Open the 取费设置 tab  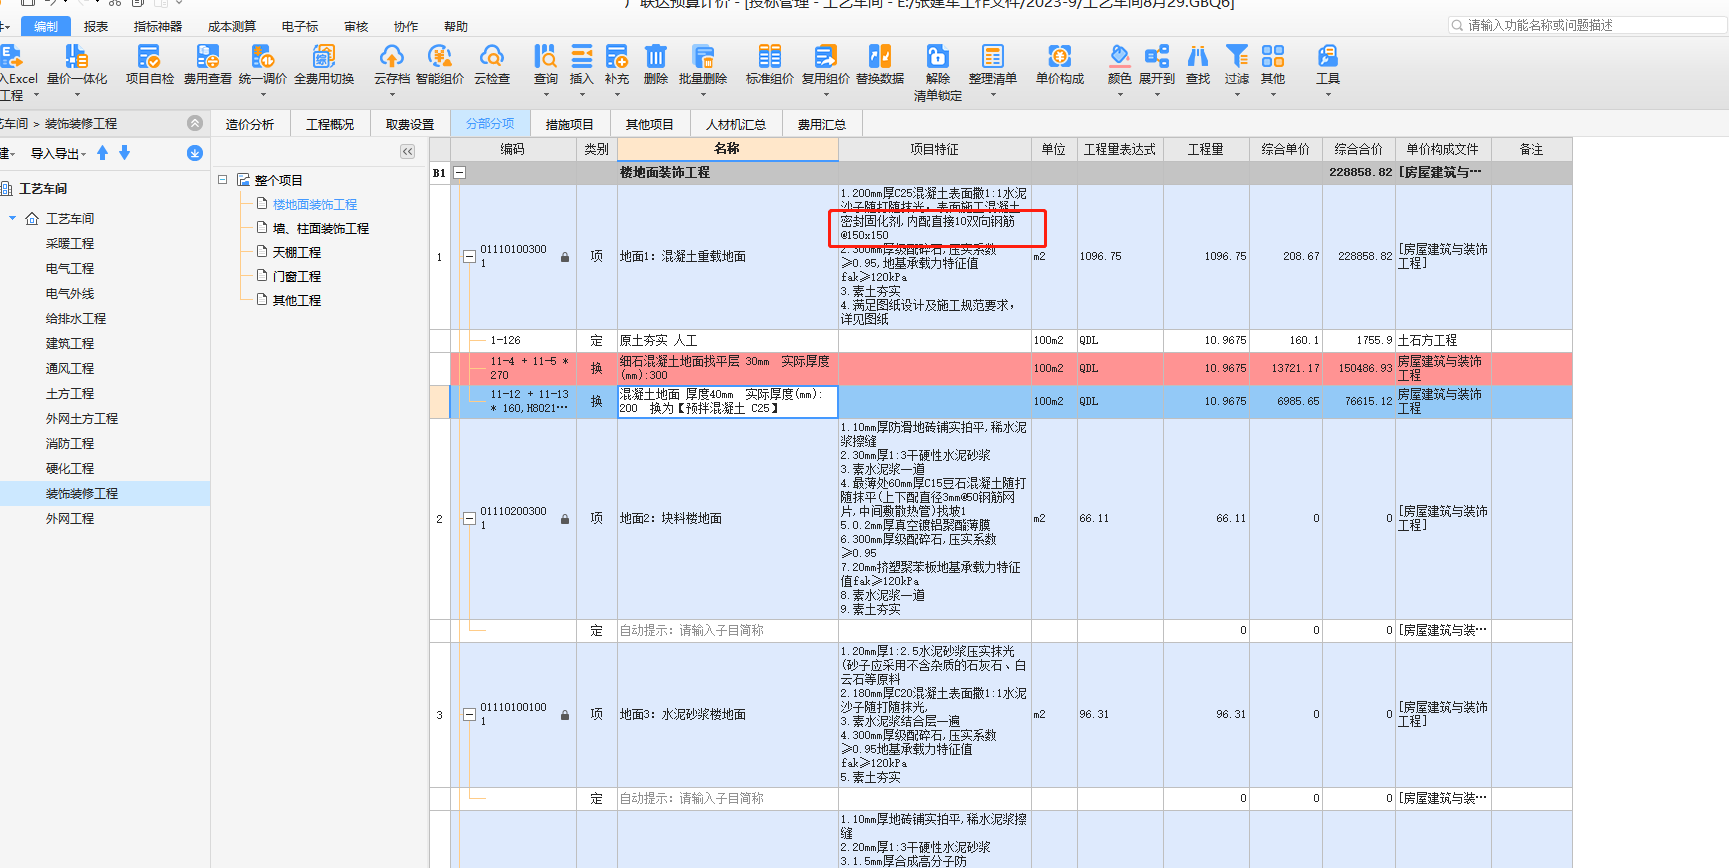click(x=410, y=124)
